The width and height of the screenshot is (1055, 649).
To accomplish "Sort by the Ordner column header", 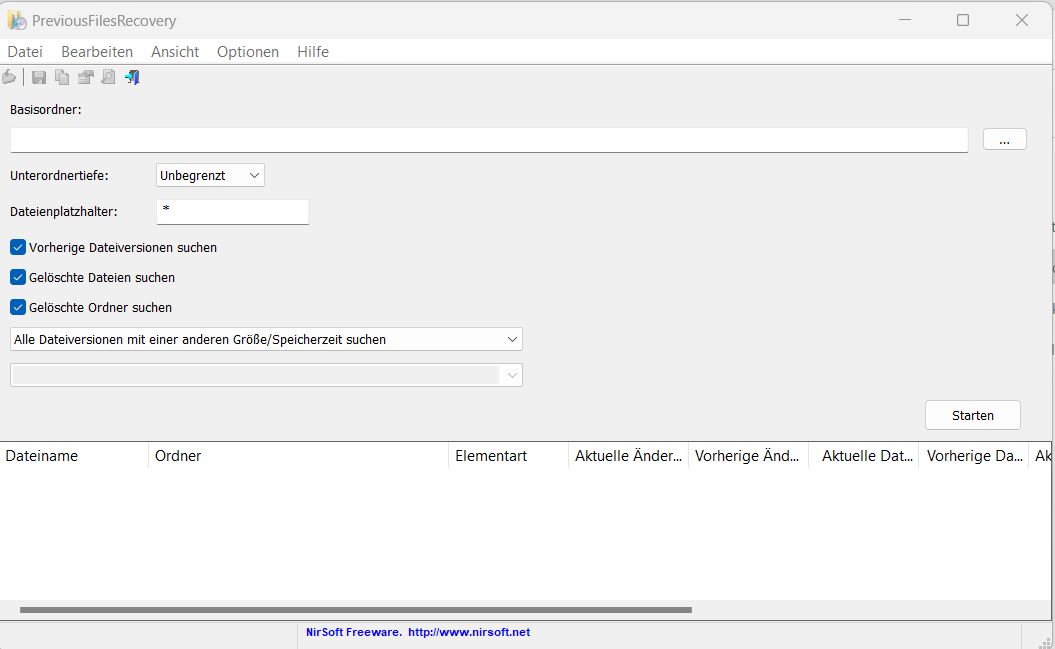I will [x=298, y=456].
